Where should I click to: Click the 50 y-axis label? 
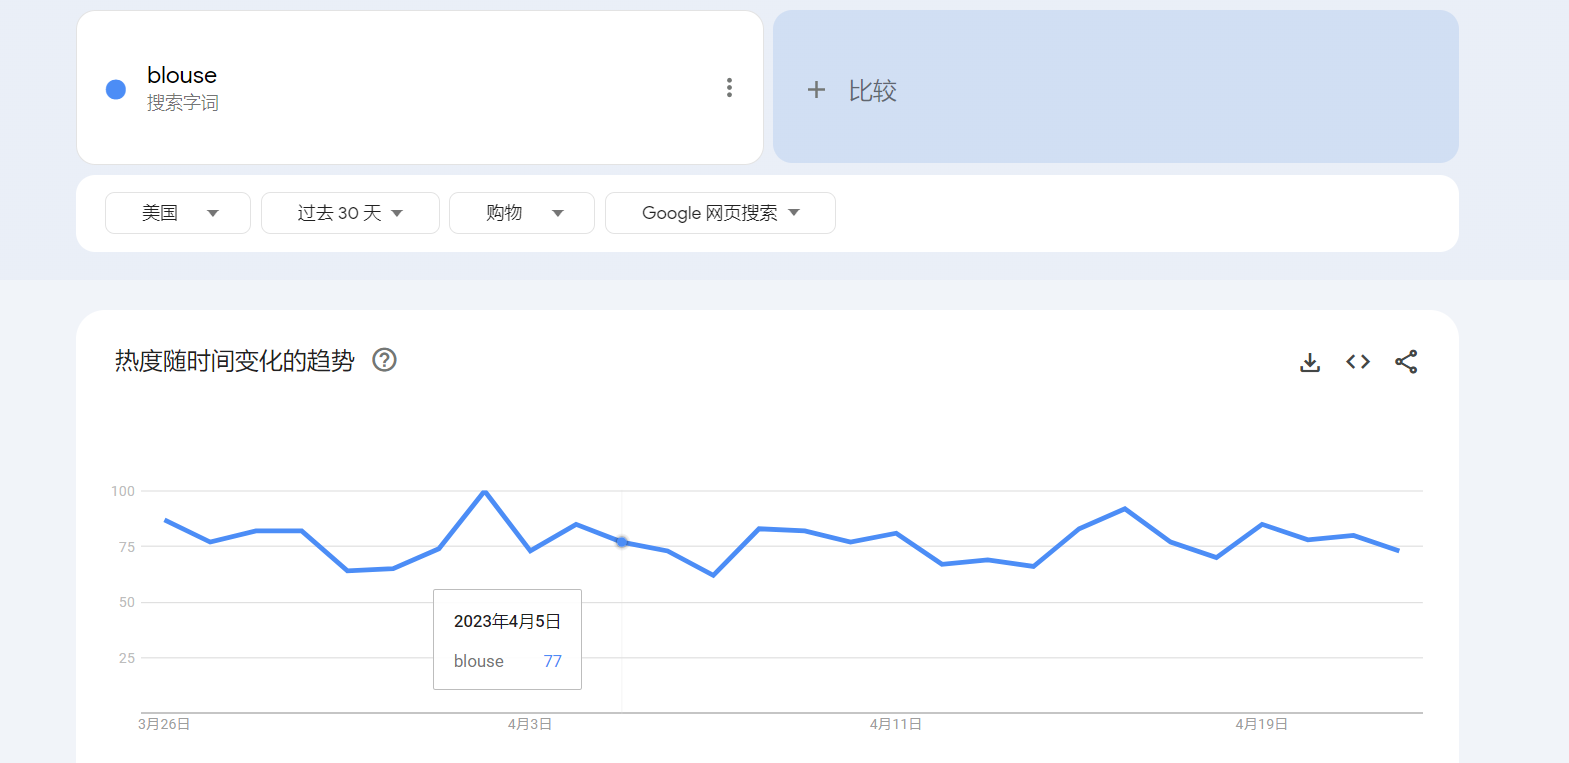127,602
